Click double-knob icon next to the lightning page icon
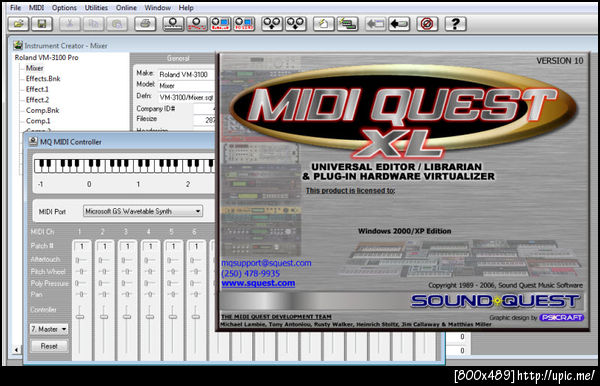Image resolution: width=600 pixels, height=386 pixels. pos(296,24)
